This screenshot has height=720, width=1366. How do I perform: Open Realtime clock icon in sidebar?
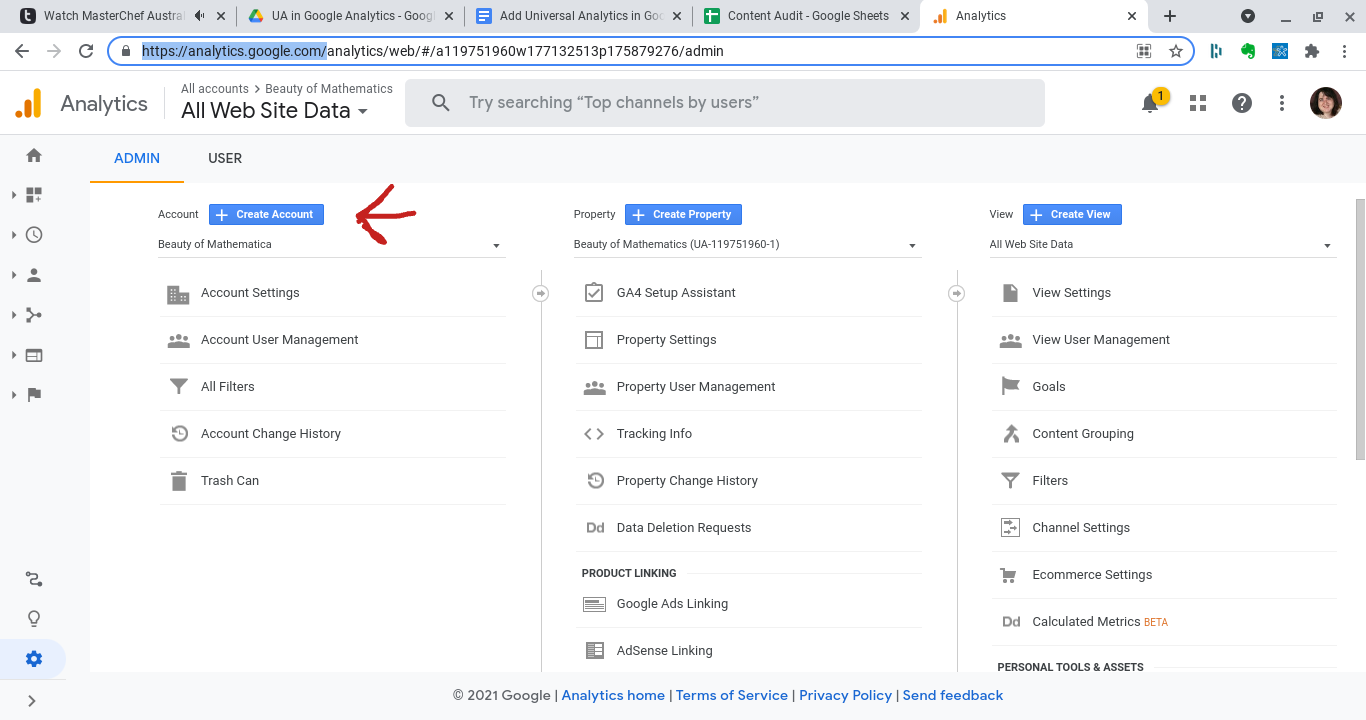pos(34,235)
